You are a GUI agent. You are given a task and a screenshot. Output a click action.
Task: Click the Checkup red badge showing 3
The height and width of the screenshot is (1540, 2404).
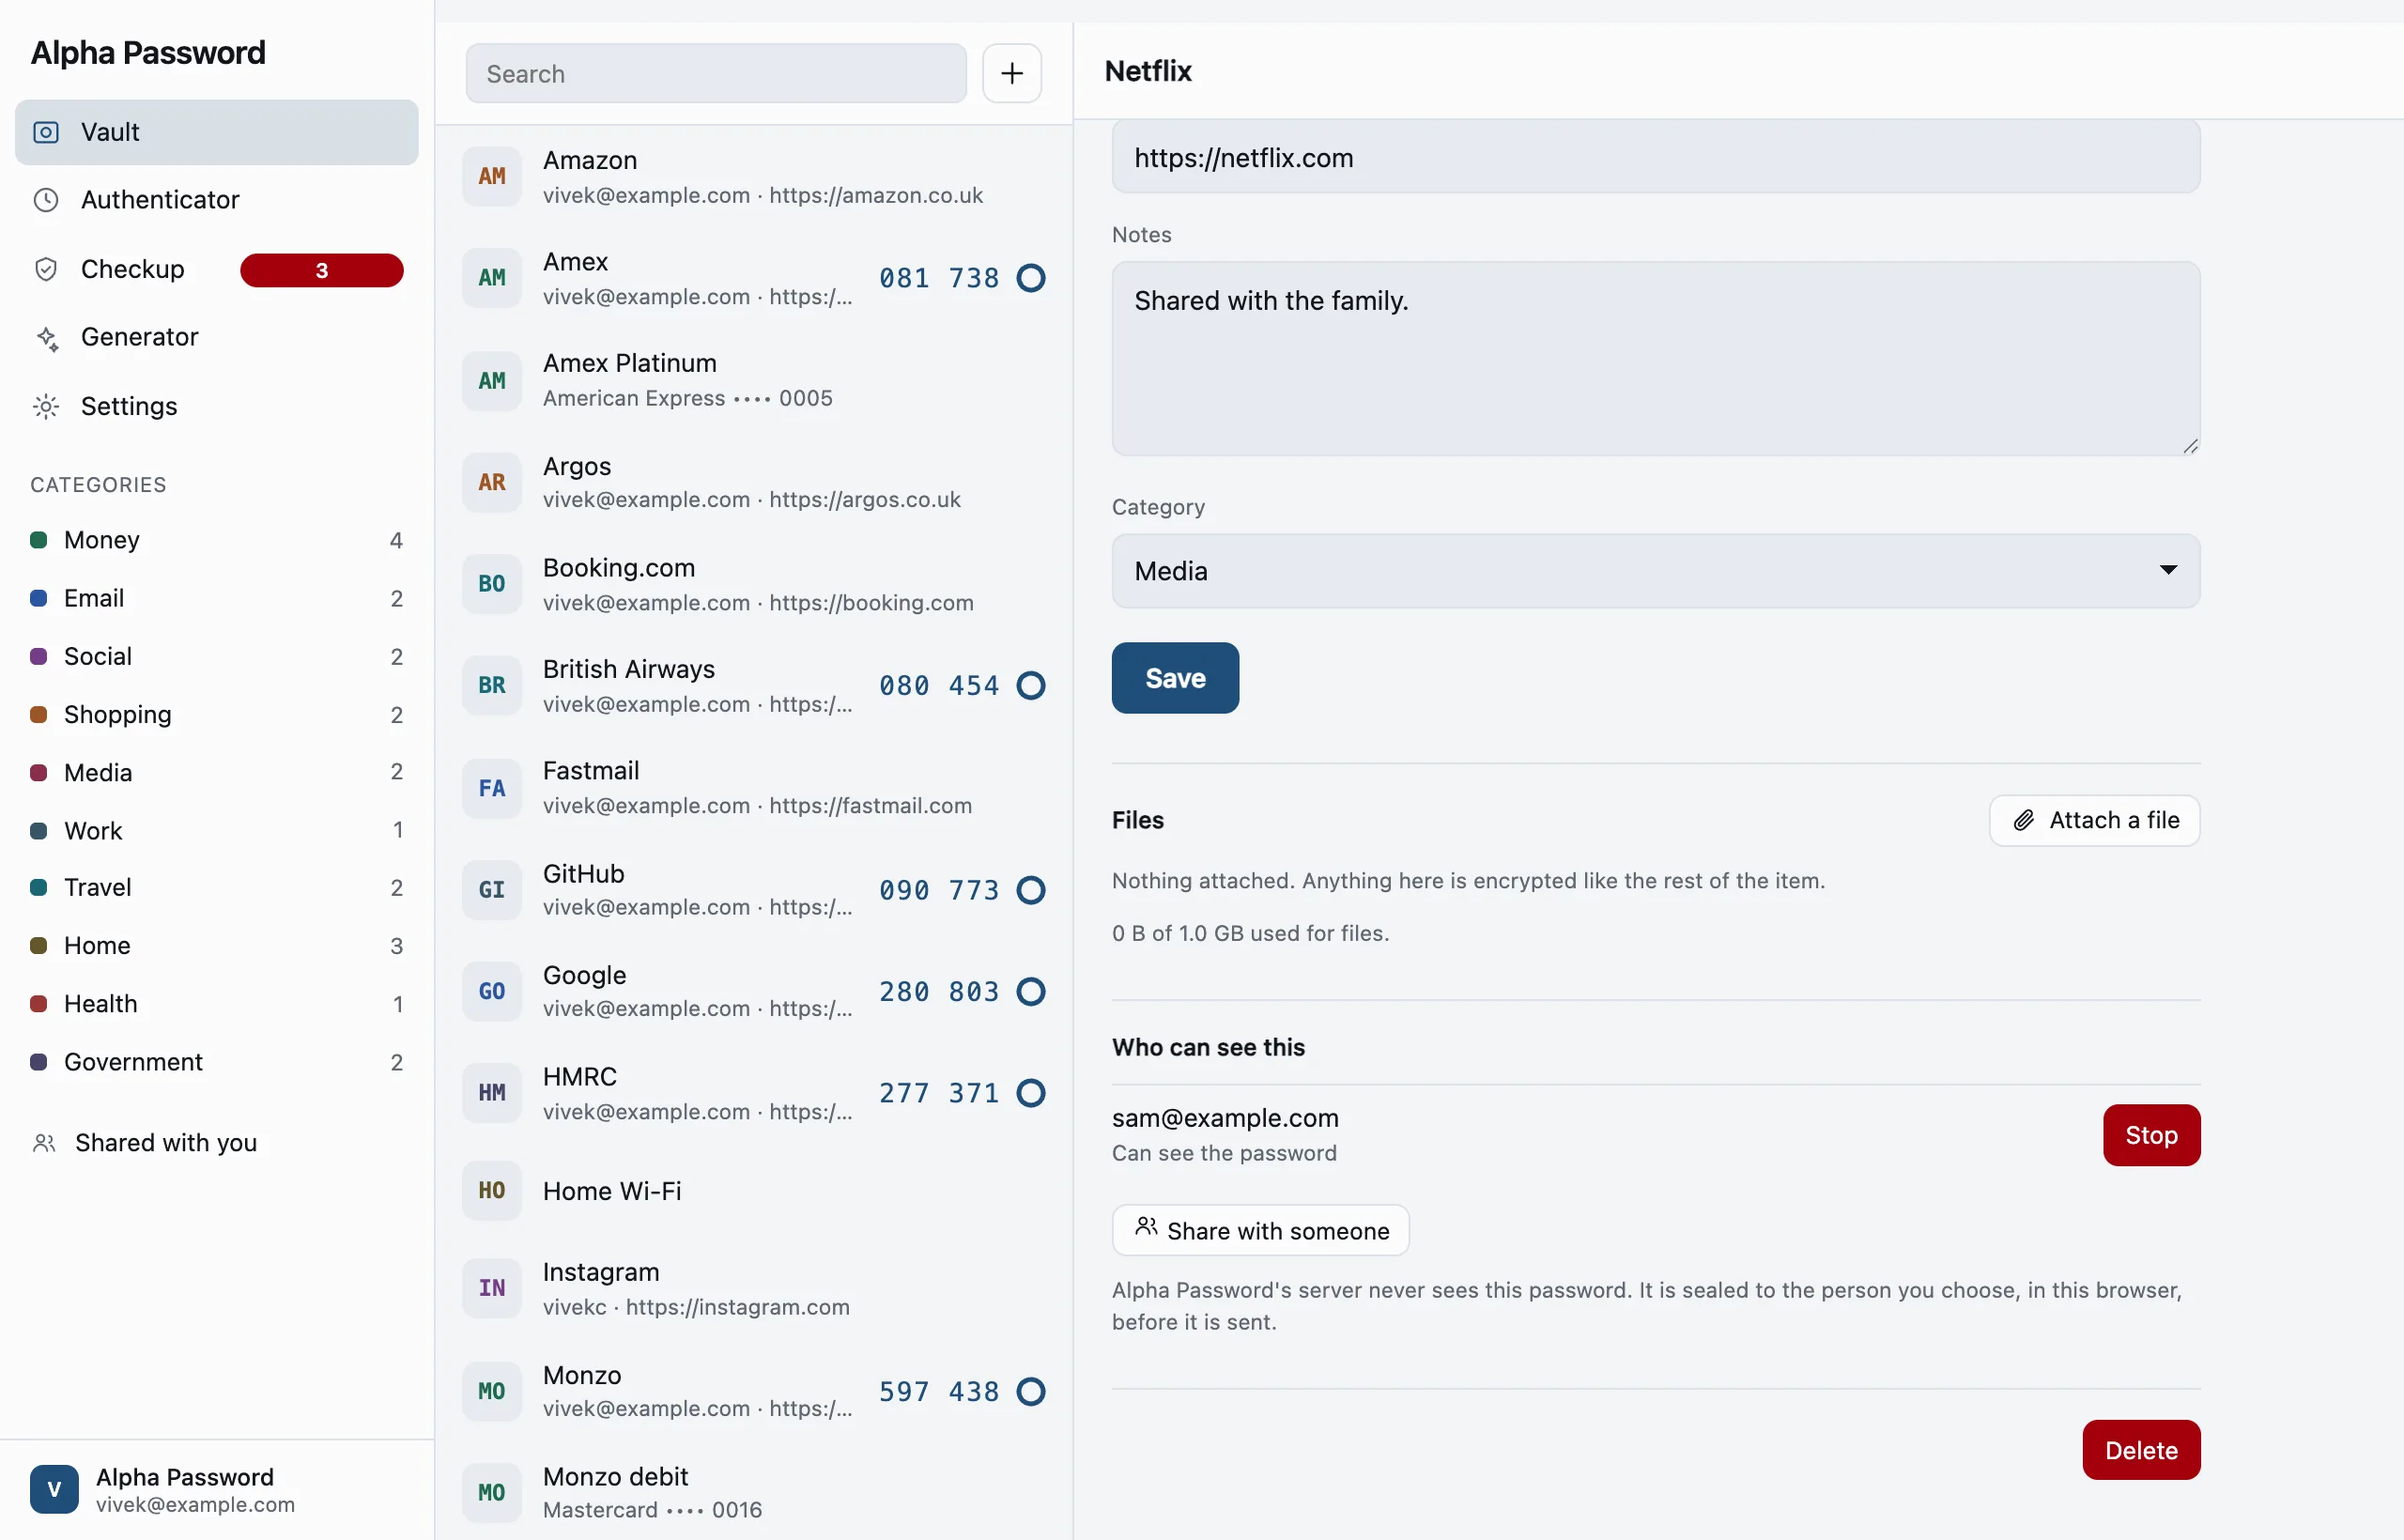coord(322,270)
